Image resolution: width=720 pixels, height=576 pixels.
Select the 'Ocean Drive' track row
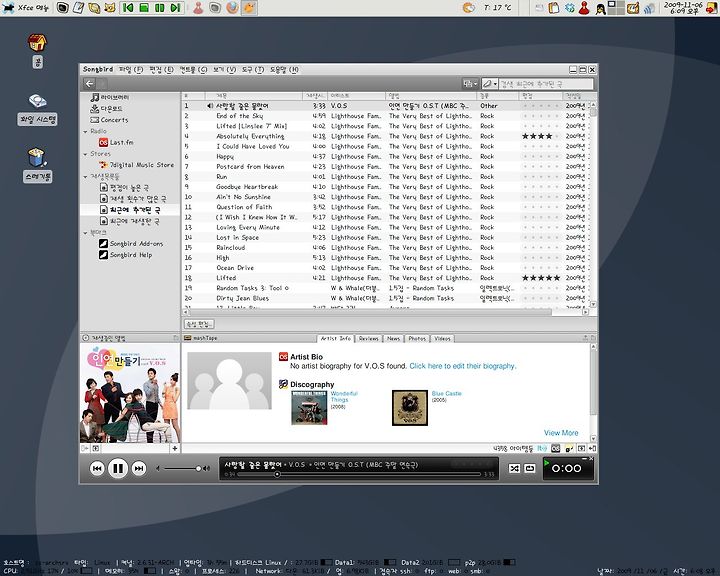pos(386,268)
